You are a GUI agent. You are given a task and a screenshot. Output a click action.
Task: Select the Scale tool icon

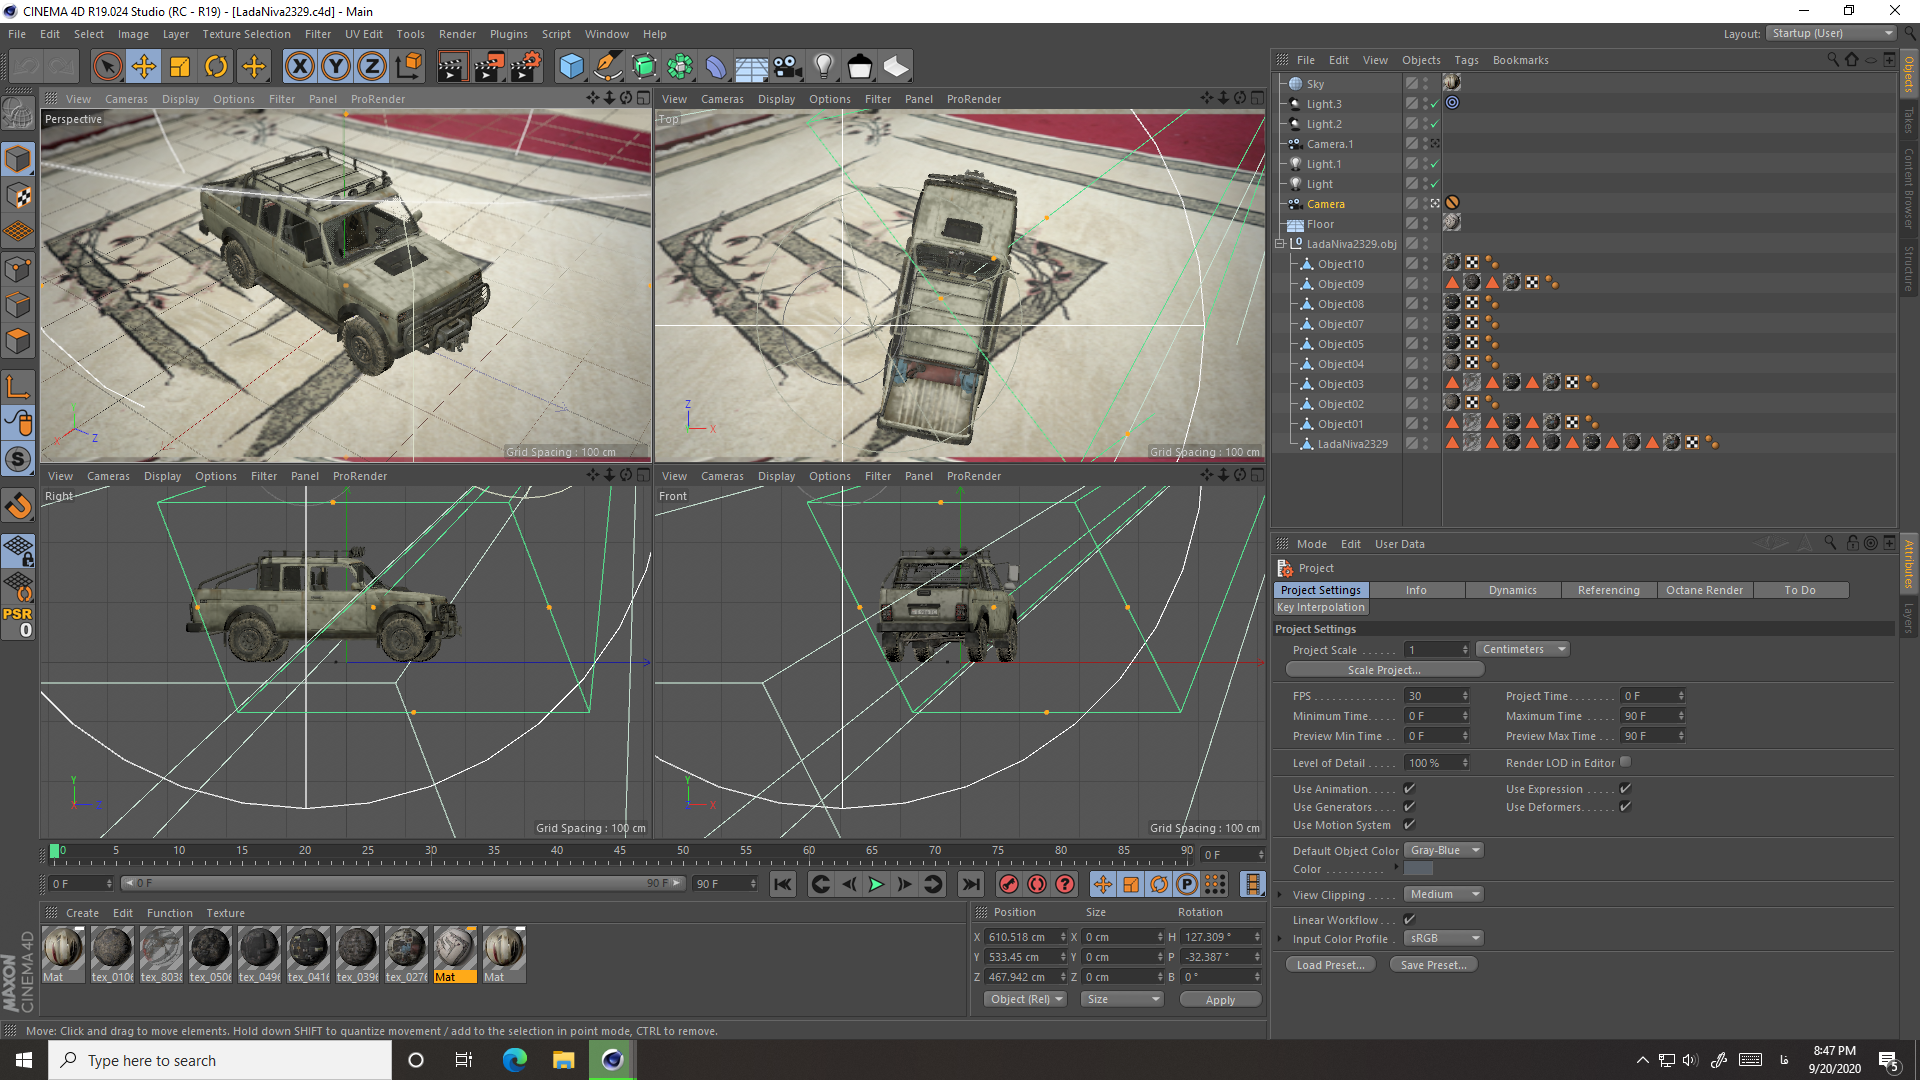pyautogui.click(x=181, y=66)
